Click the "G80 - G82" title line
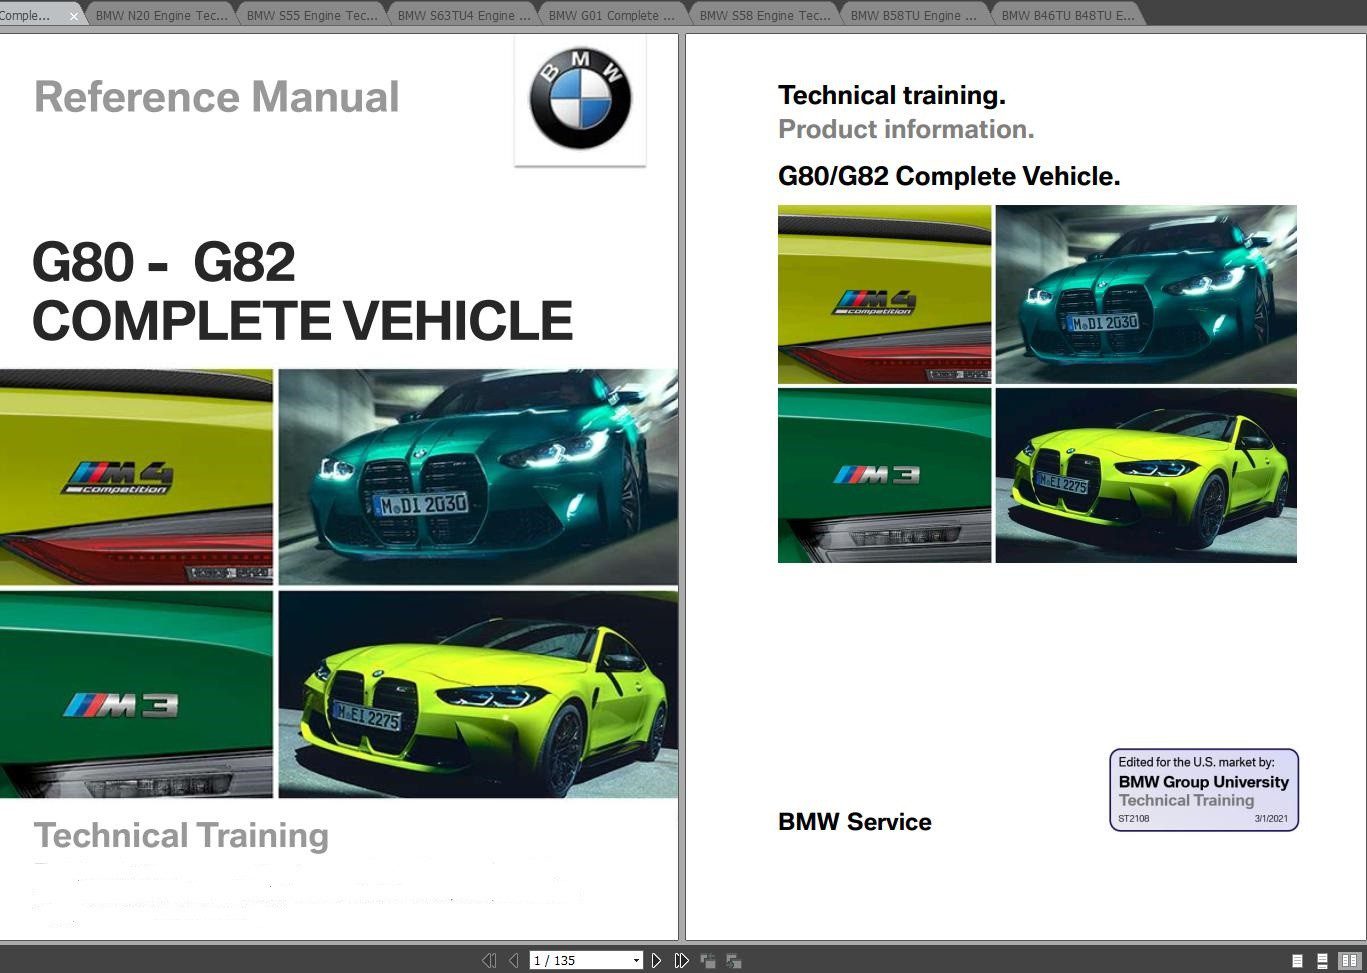The image size is (1367, 973). click(x=164, y=262)
